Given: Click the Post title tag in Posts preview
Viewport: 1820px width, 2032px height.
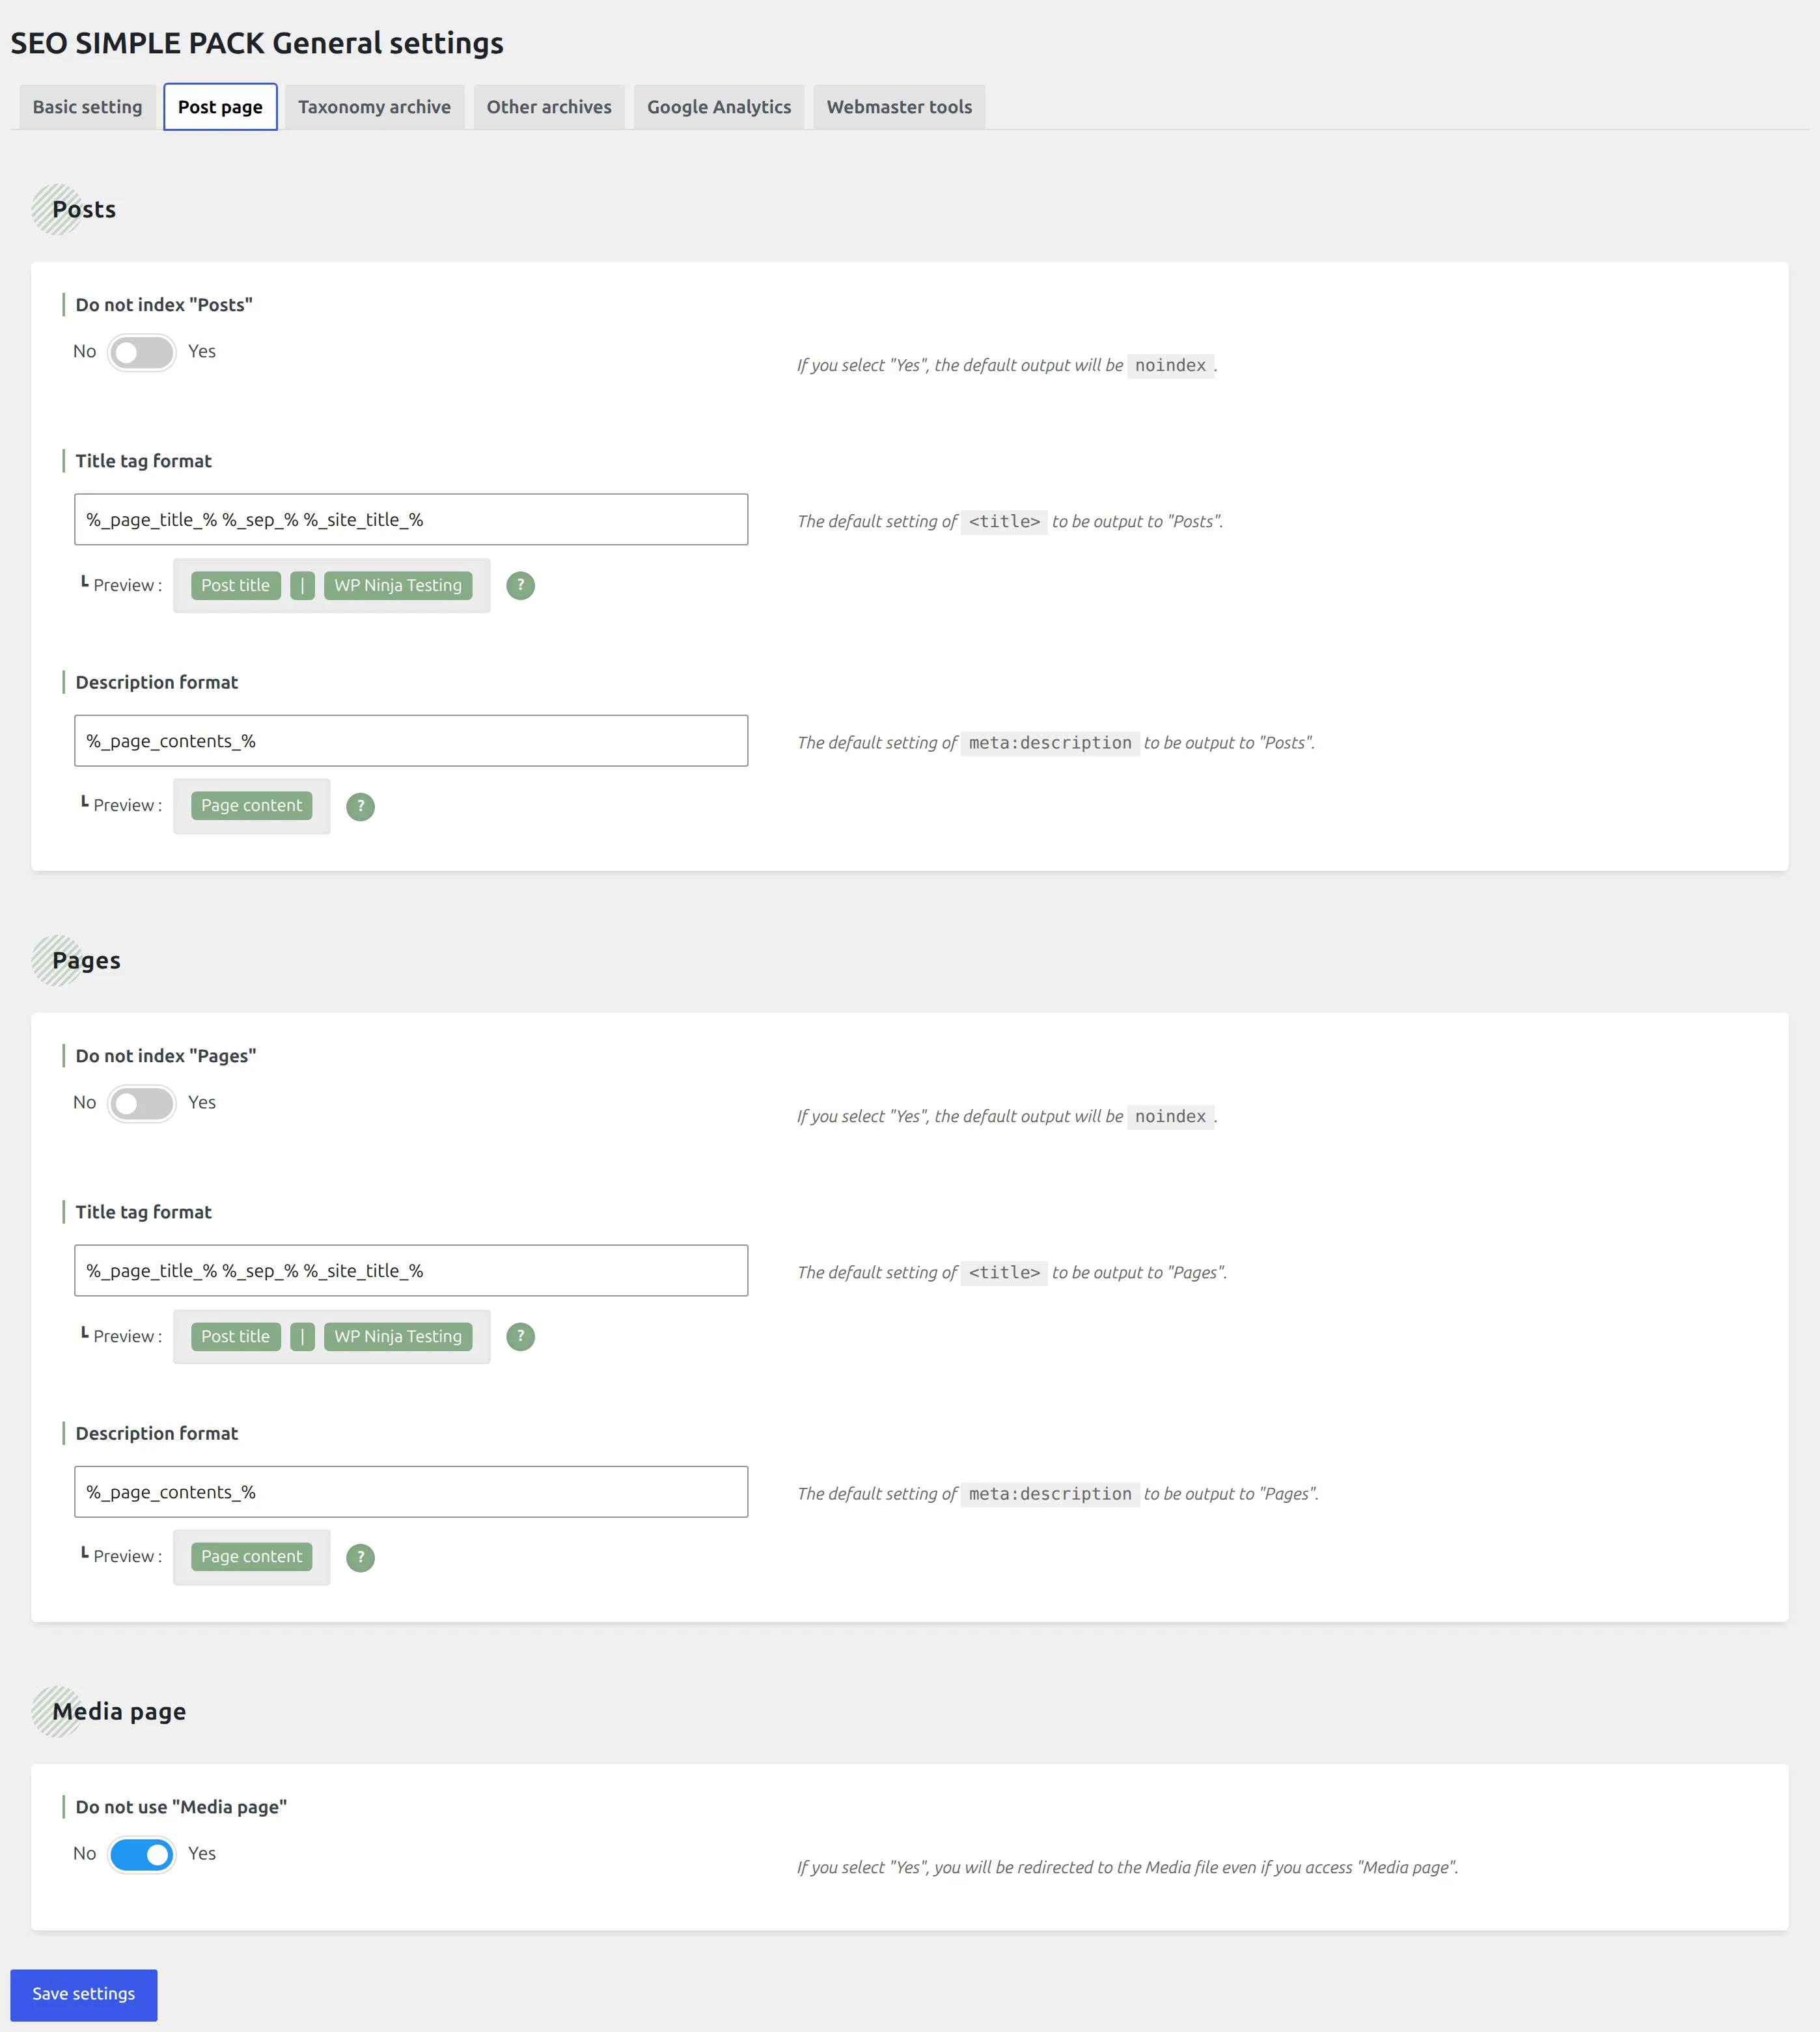Looking at the screenshot, I should pyautogui.click(x=236, y=585).
